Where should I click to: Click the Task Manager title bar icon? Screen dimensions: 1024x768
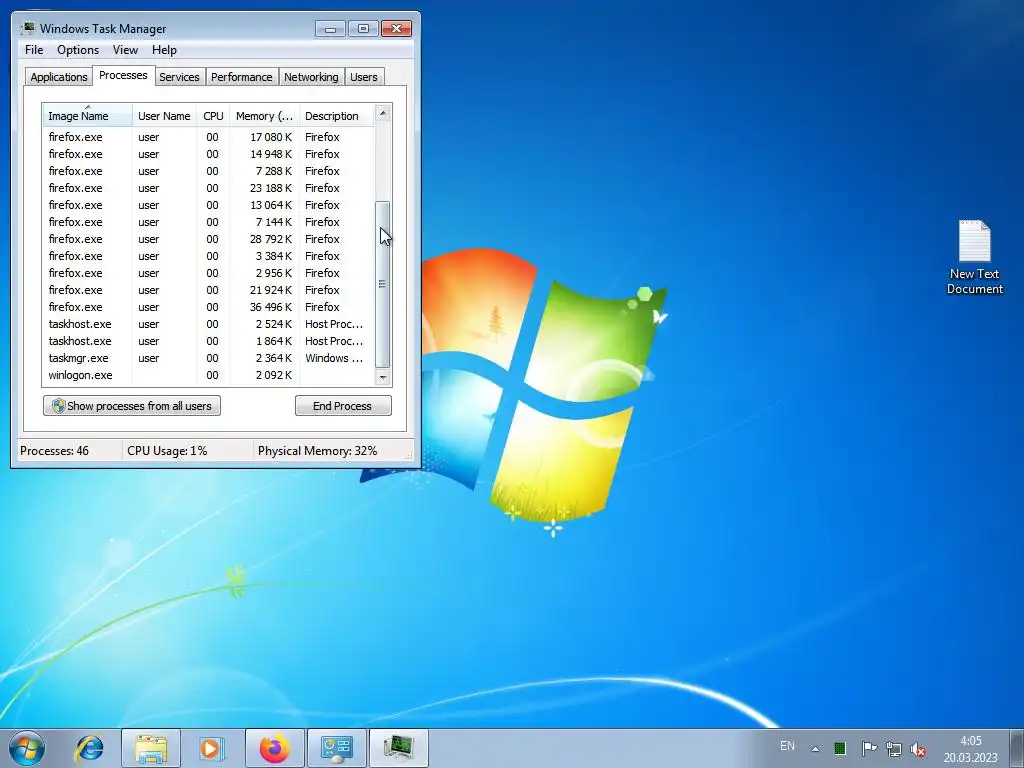(x=28, y=28)
